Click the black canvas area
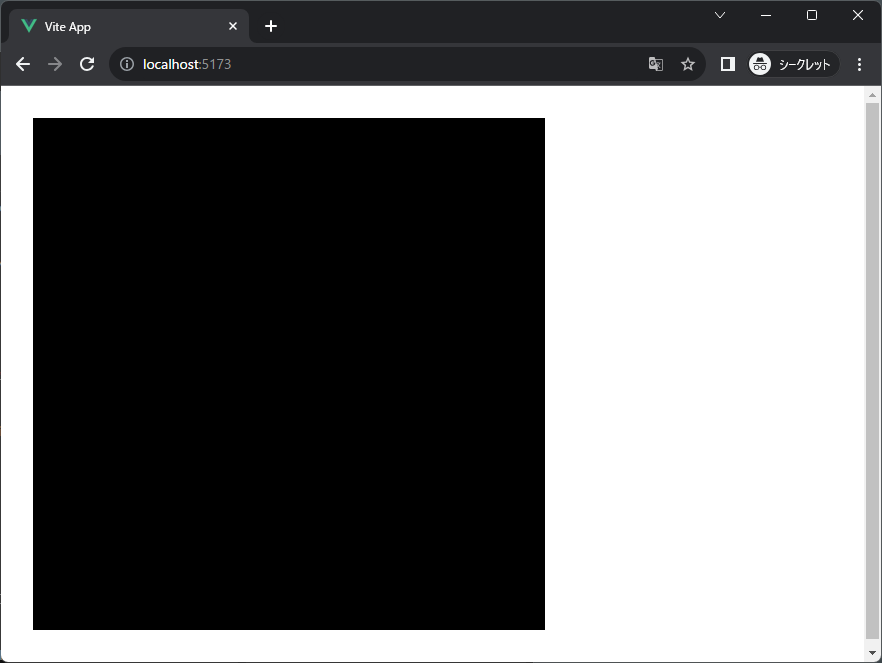882x663 pixels. tap(289, 373)
